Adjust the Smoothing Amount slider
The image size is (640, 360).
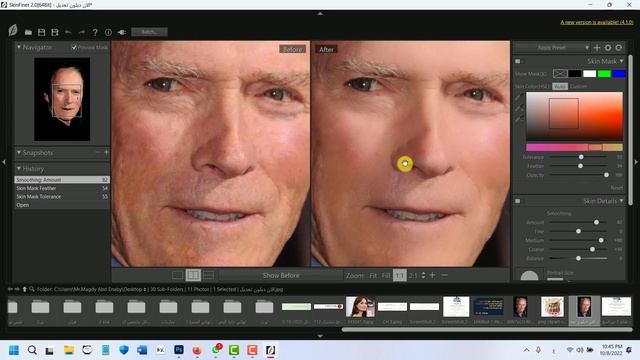pyautogui.click(x=596, y=222)
